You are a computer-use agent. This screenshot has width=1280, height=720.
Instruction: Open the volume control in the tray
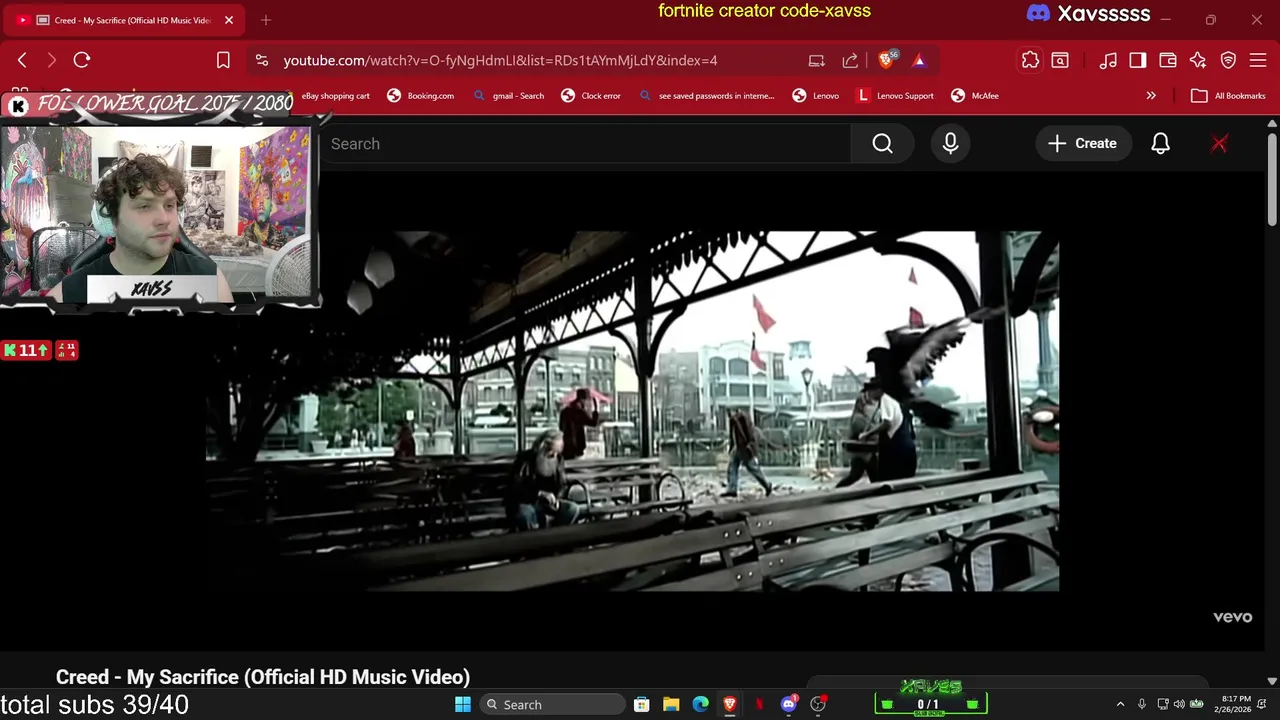coord(1179,704)
